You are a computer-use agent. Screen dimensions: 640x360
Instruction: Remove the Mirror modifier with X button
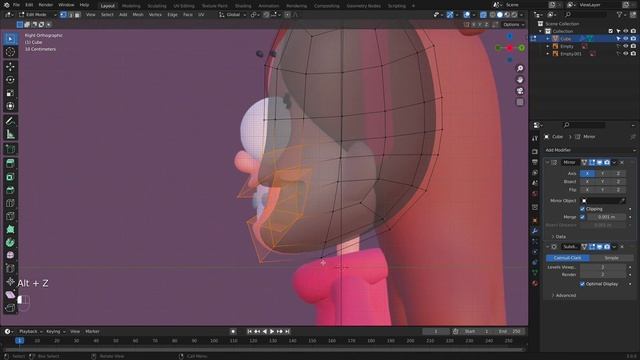[x=622, y=162]
